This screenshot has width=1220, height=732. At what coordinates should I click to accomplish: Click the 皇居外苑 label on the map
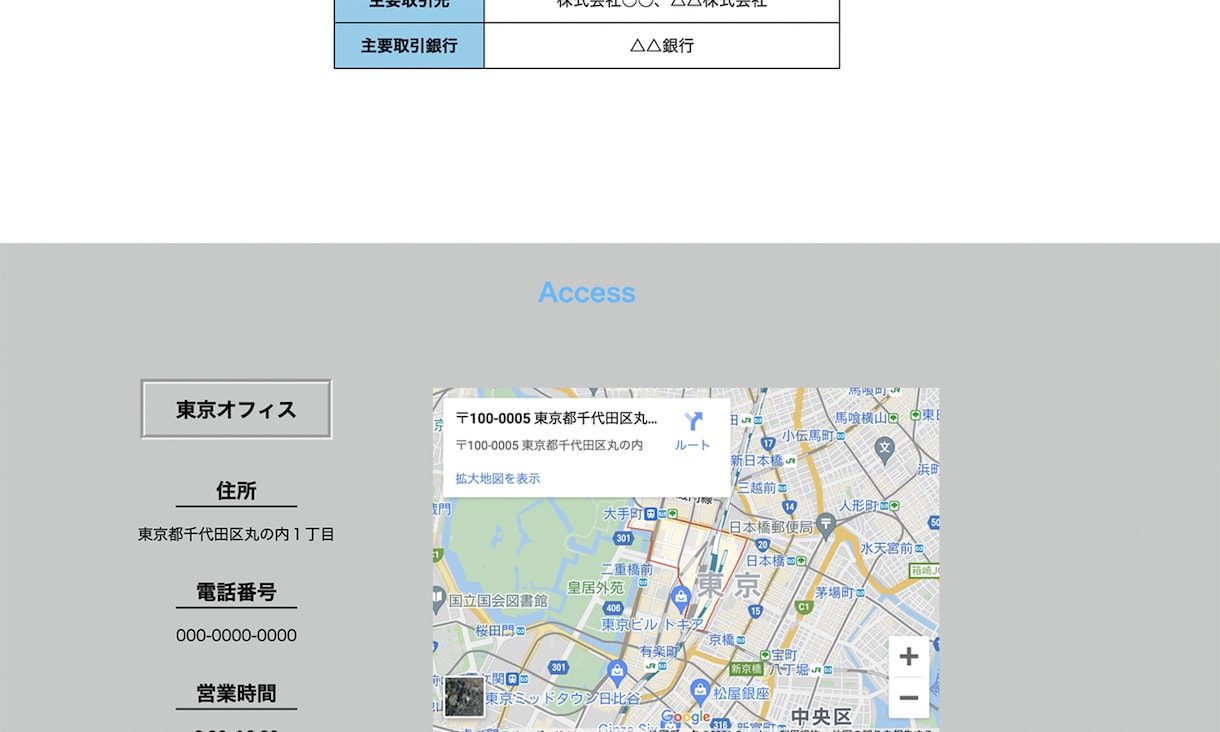pyautogui.click(x=595, y=588)
